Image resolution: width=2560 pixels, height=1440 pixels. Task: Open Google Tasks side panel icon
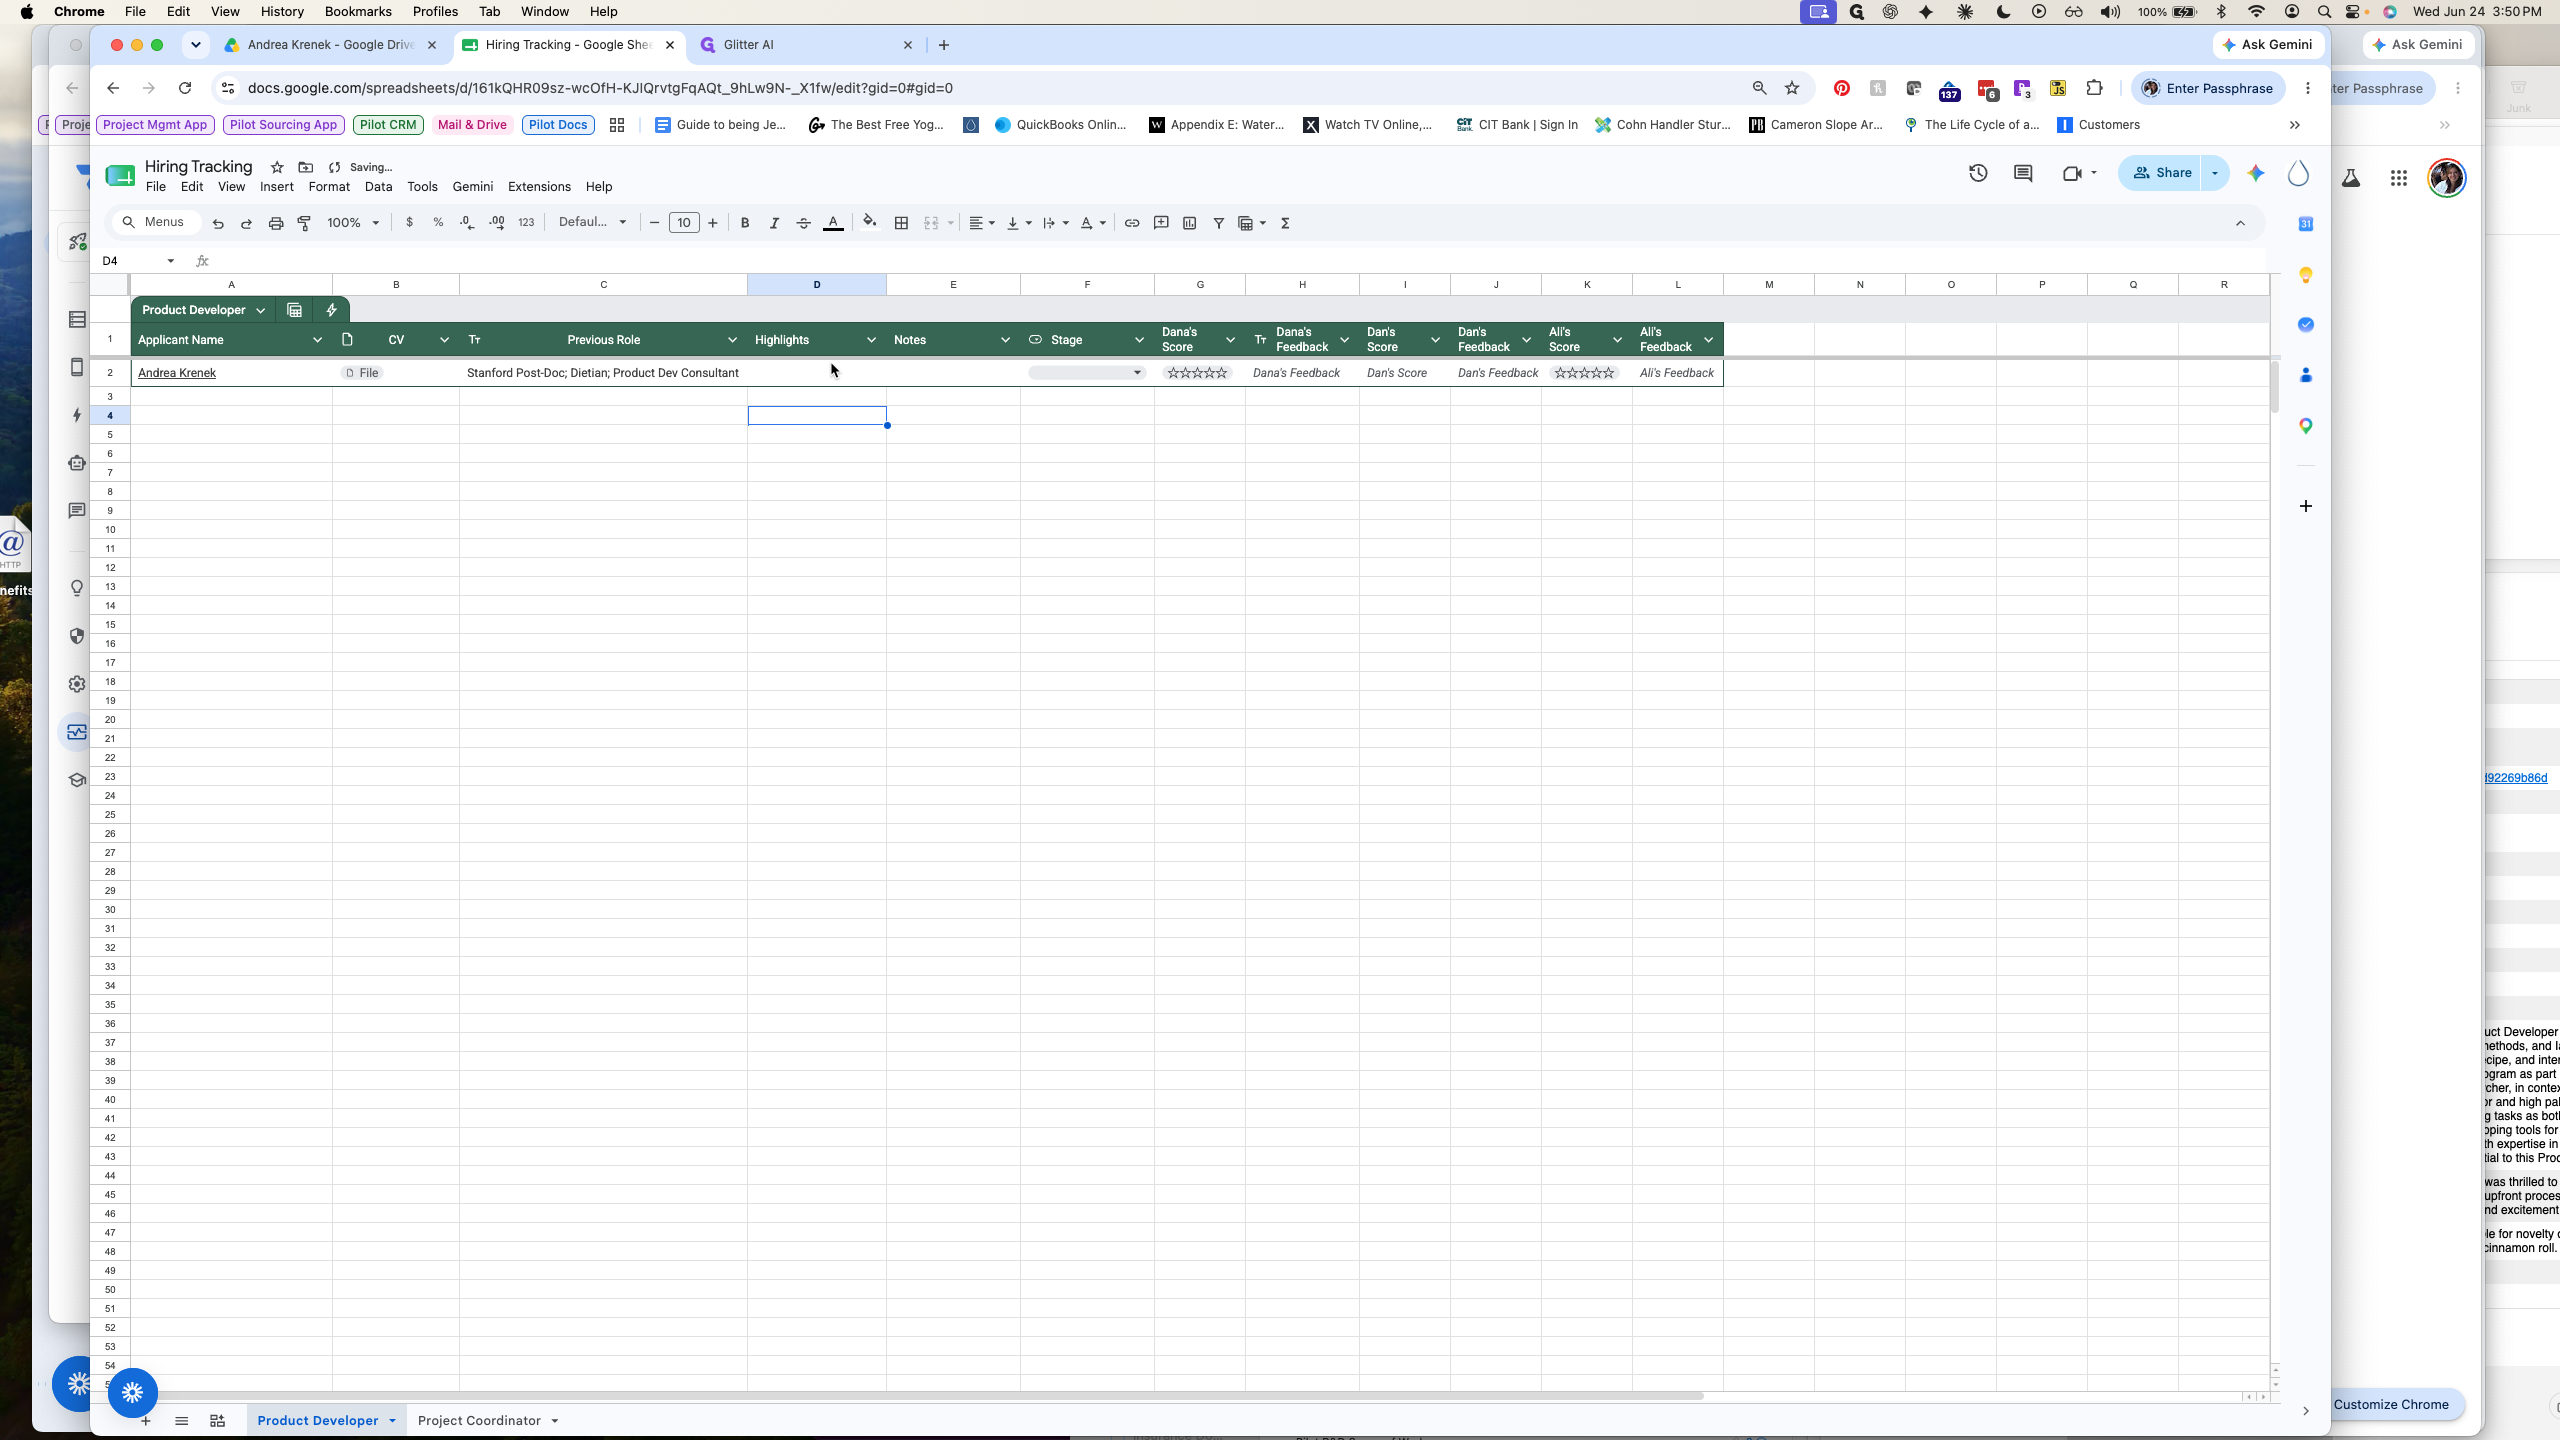tap(2306, 325)
